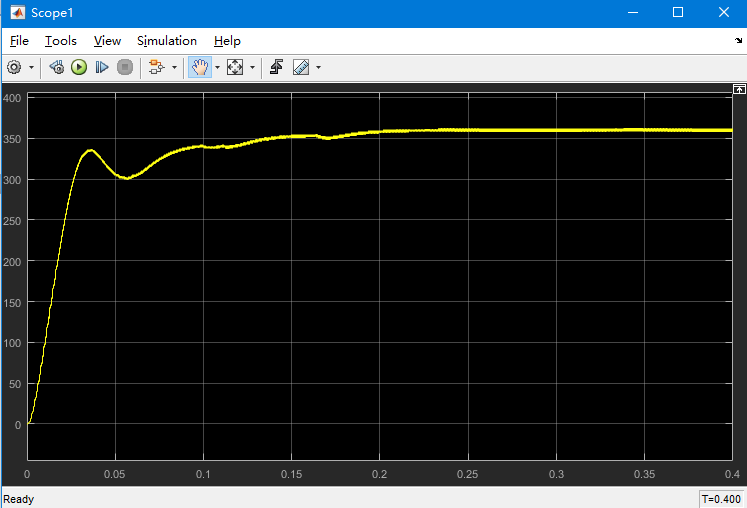This screenshot has width=747, height=508.
Task: Minimize the Scope1 window
Action: (633, 12)
